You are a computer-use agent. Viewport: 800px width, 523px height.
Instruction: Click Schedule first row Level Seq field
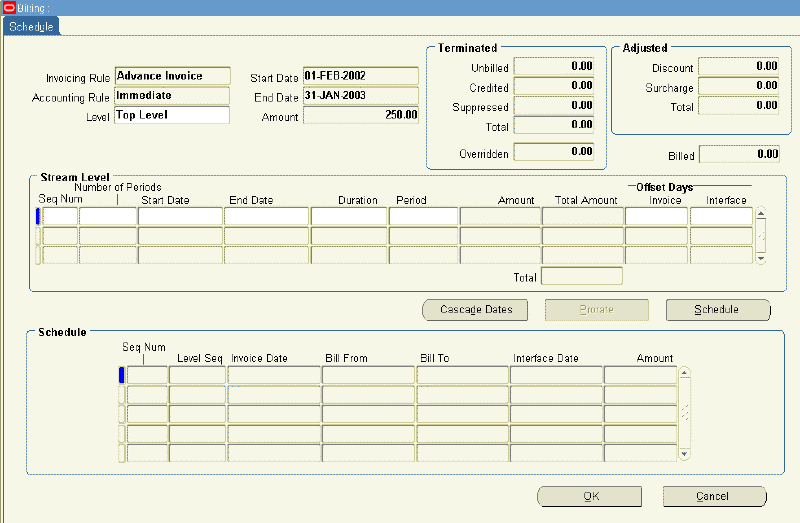point(197,375)
